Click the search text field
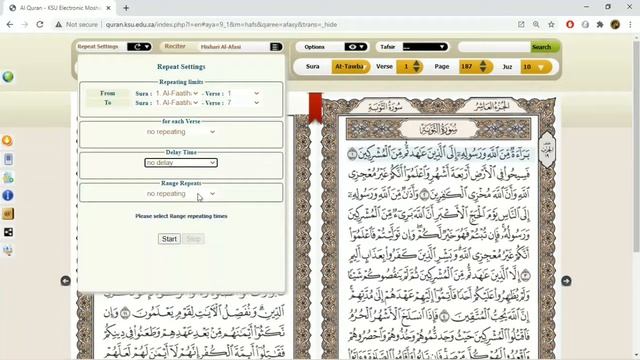640x360 pixels. (x=494, y=47)
